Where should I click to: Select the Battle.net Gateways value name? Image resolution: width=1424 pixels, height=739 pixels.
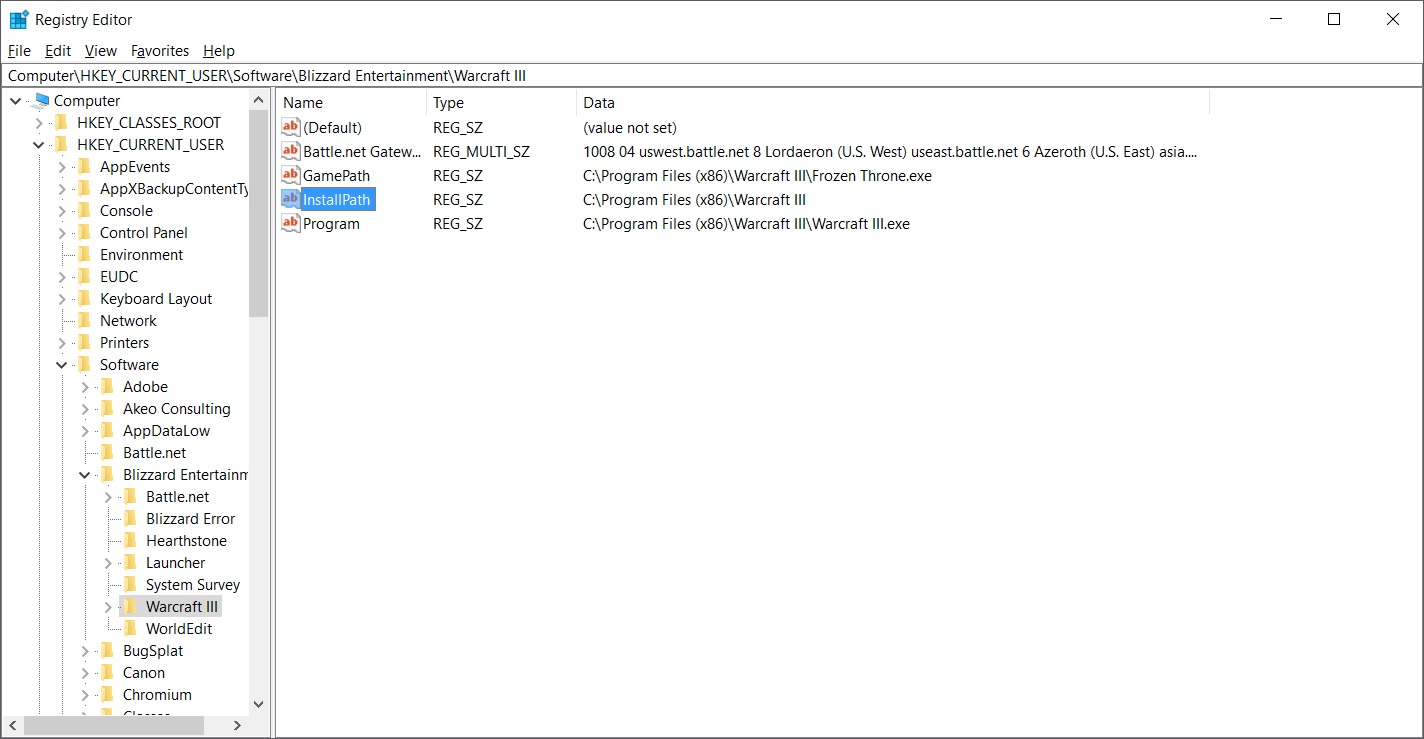(x=363, y=151)
